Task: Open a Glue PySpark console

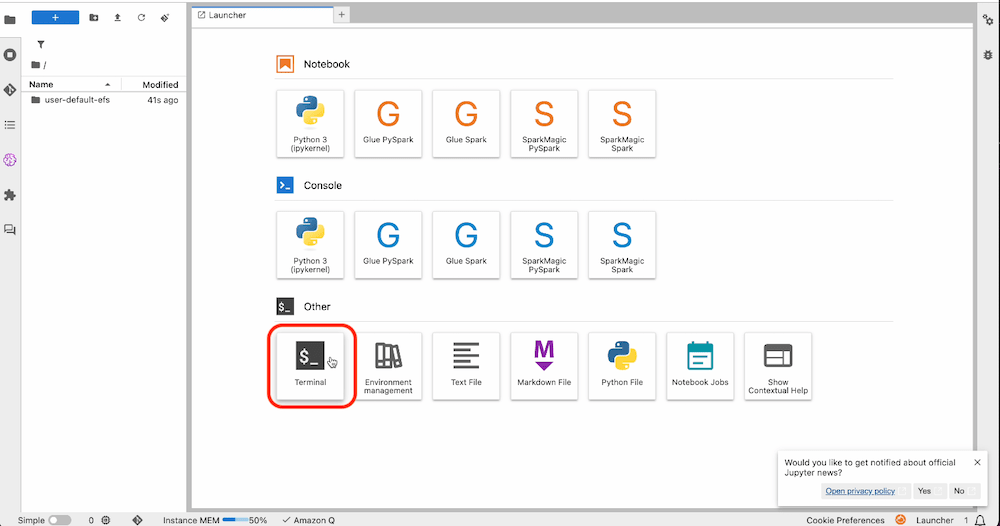Action: pyautogui.click(x=388, y=245)
